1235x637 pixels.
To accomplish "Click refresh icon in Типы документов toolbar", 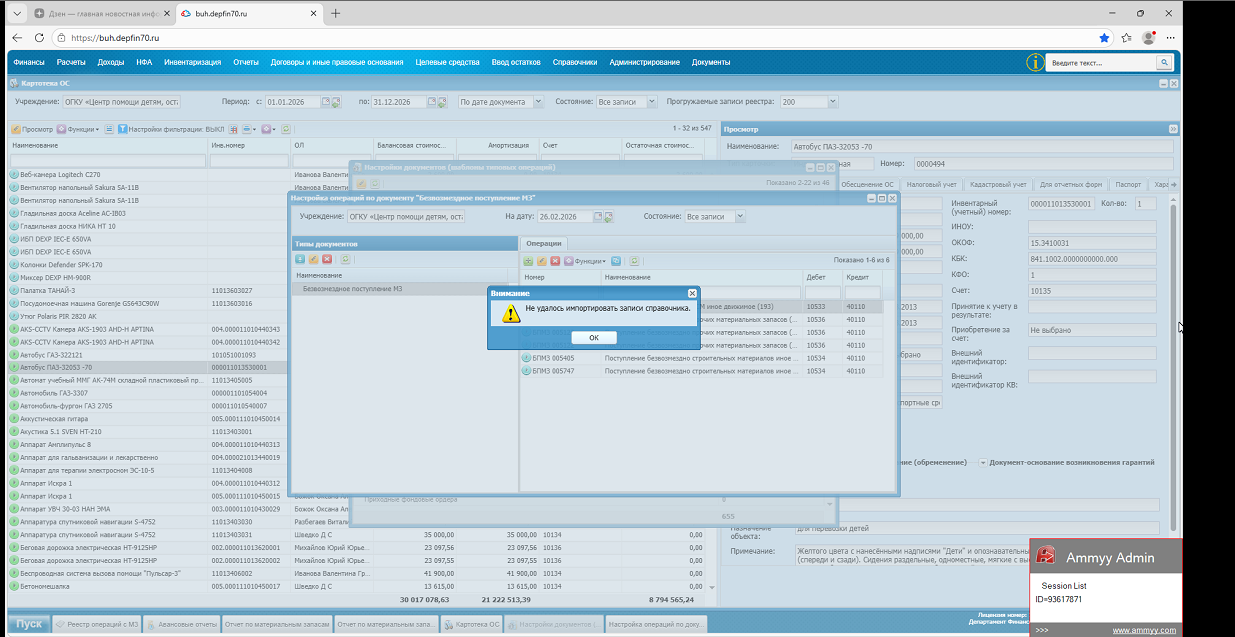I will (x=345, y=259).
